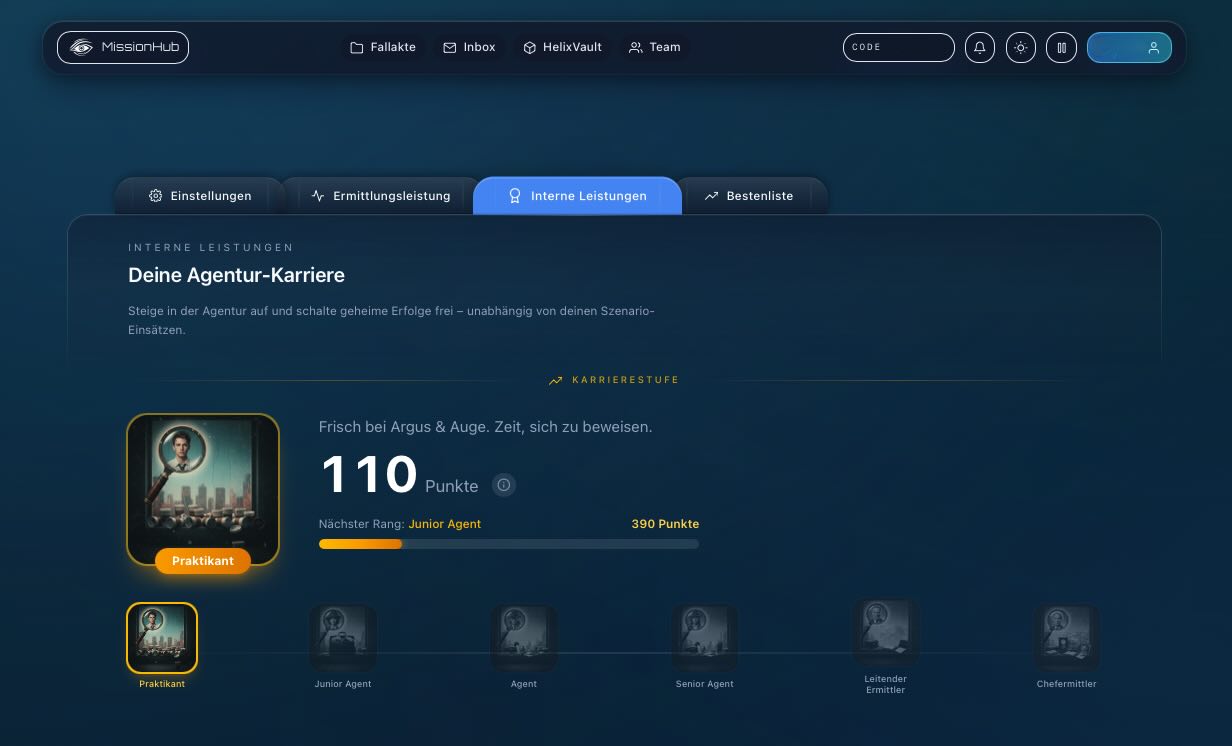Select the Junior Agent rank badge
The image size is (1232, 746).
[343, 637]
